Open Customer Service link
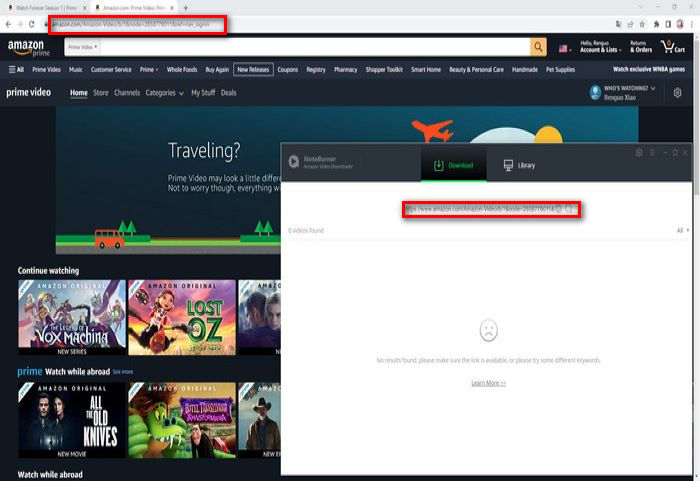The image size is (700, 481). tap(111, 69)
